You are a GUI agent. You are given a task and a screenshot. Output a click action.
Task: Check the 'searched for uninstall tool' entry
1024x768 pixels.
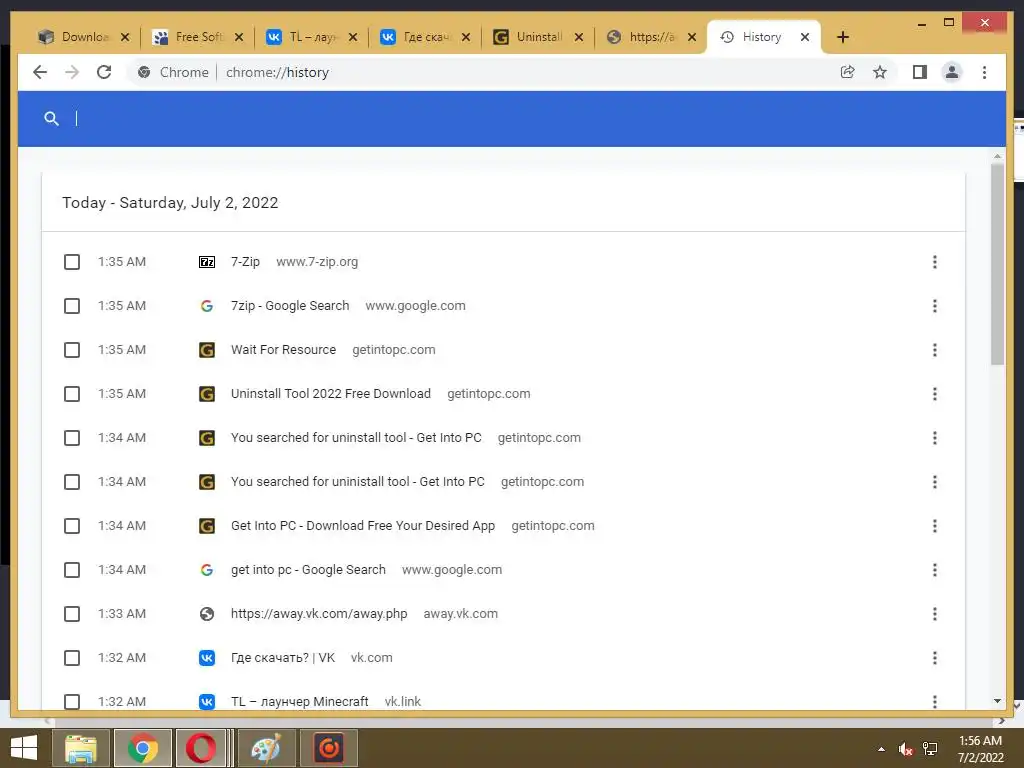tap(72, 438)
